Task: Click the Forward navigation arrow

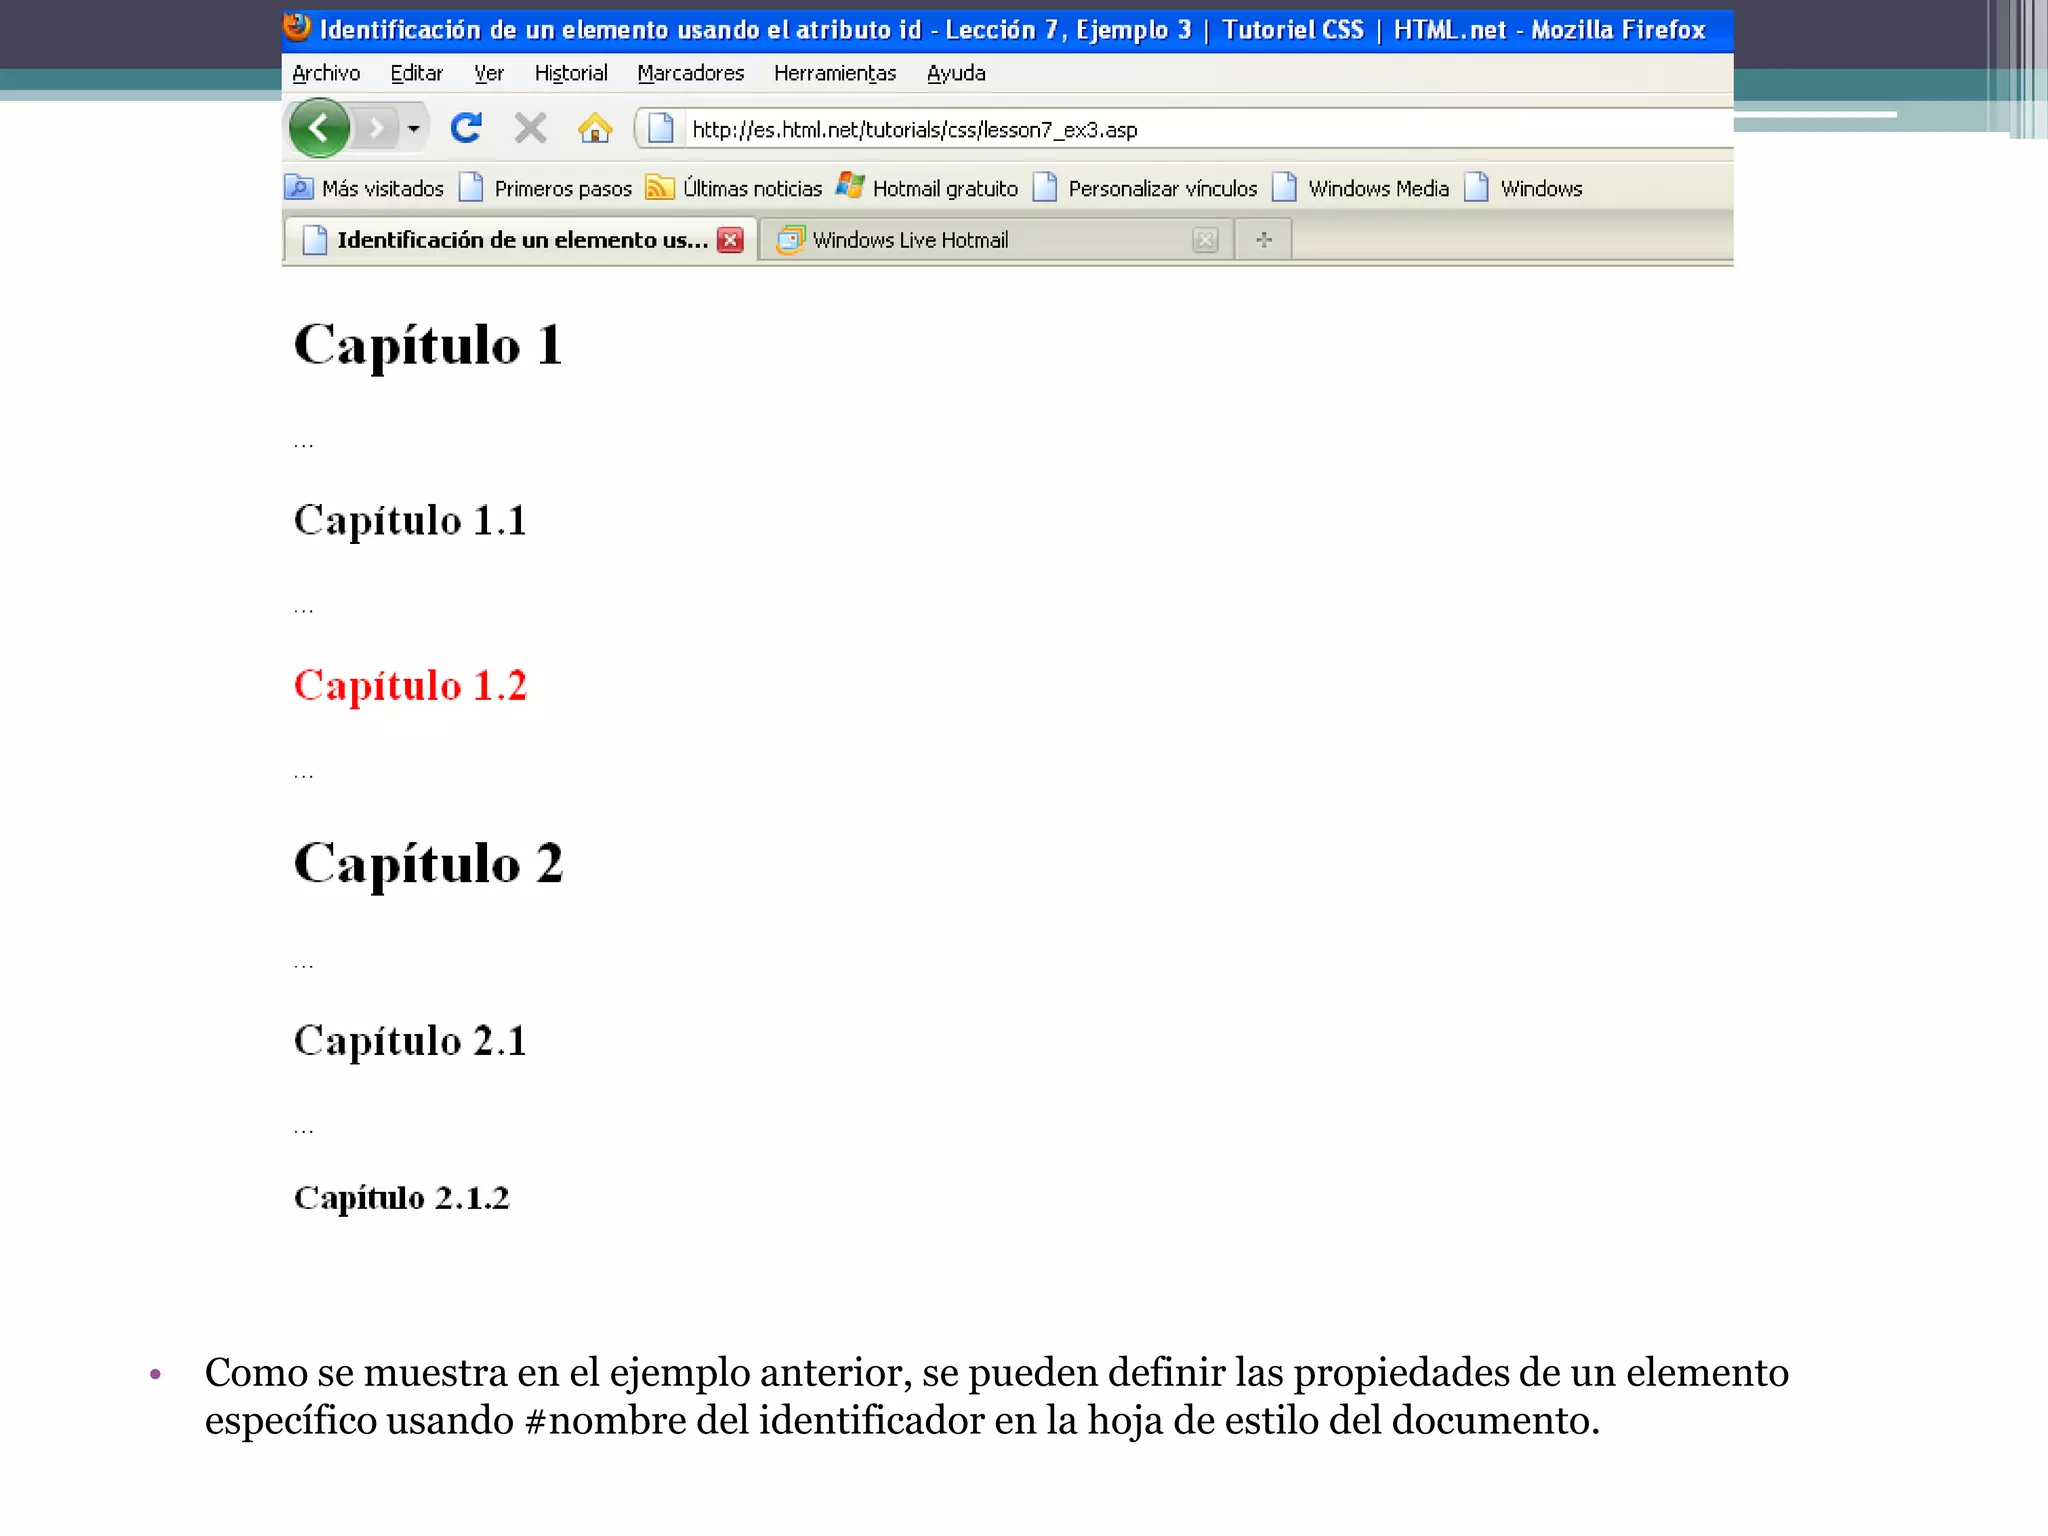Action: 376,128
